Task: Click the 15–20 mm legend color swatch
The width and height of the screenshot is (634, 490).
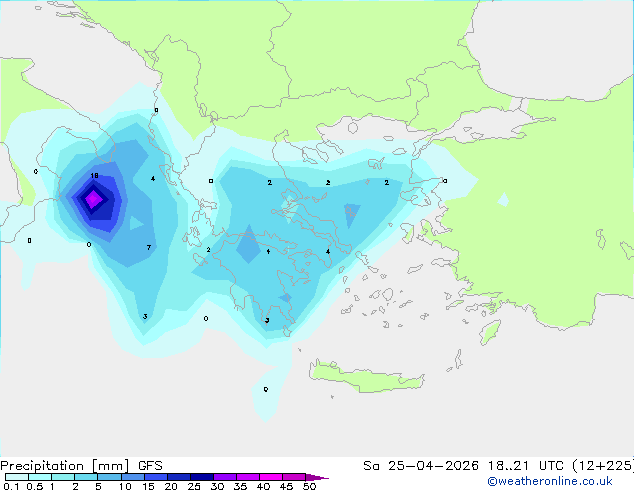Action: (155, 477)
